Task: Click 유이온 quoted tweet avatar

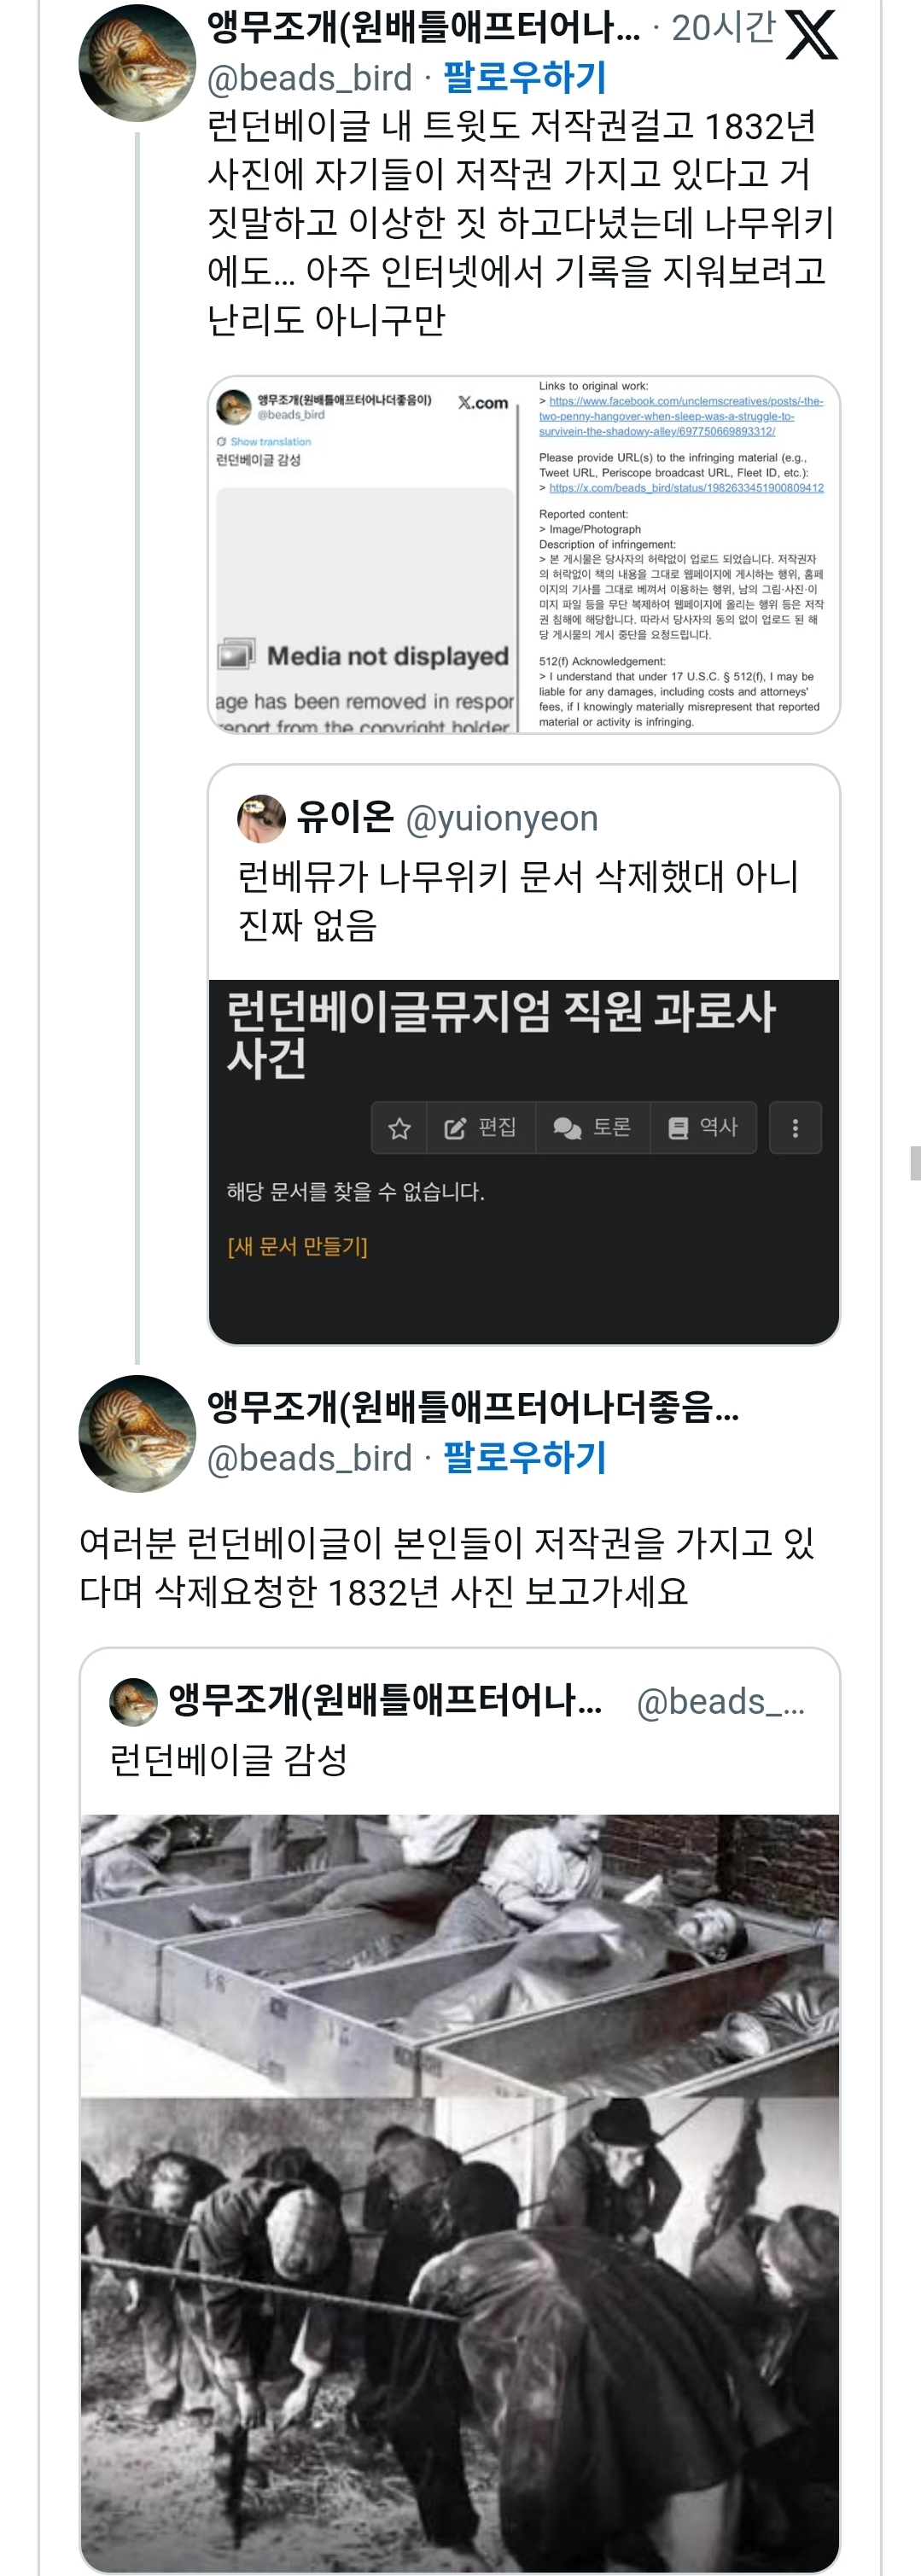Action: pyautogui.click(x=261, y=819)
